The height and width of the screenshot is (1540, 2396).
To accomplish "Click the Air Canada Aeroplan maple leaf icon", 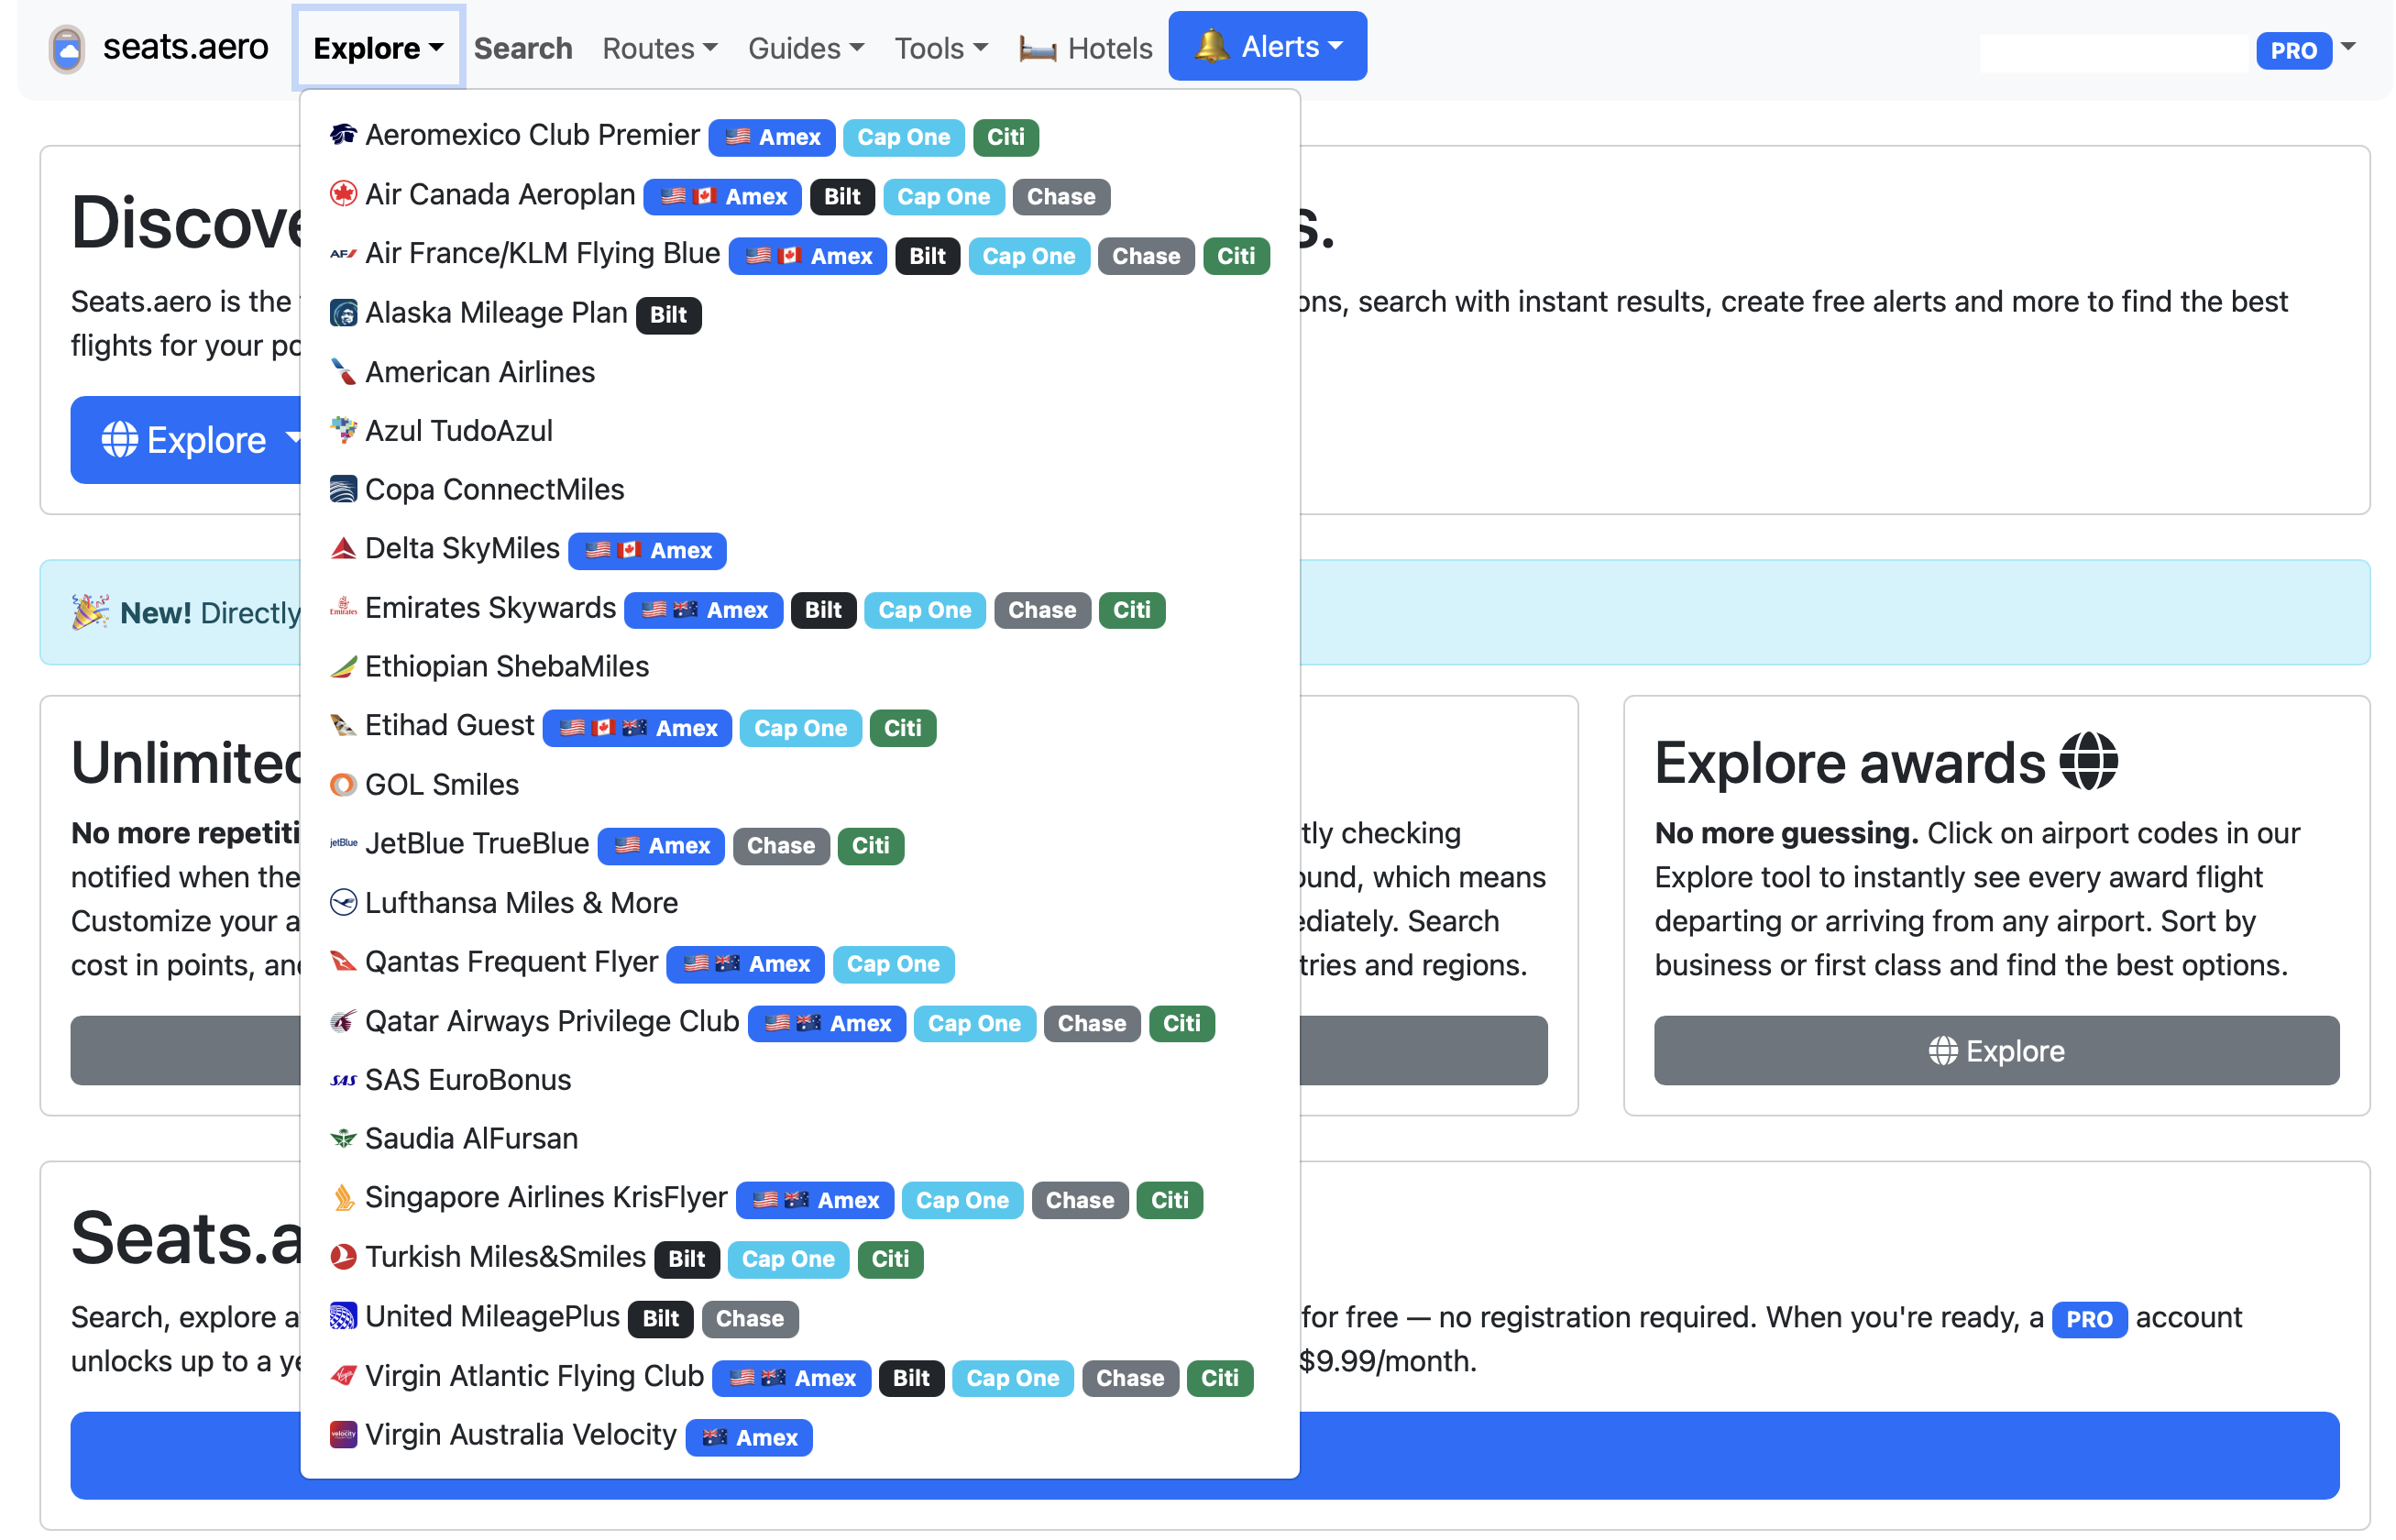I will [343, 194].
